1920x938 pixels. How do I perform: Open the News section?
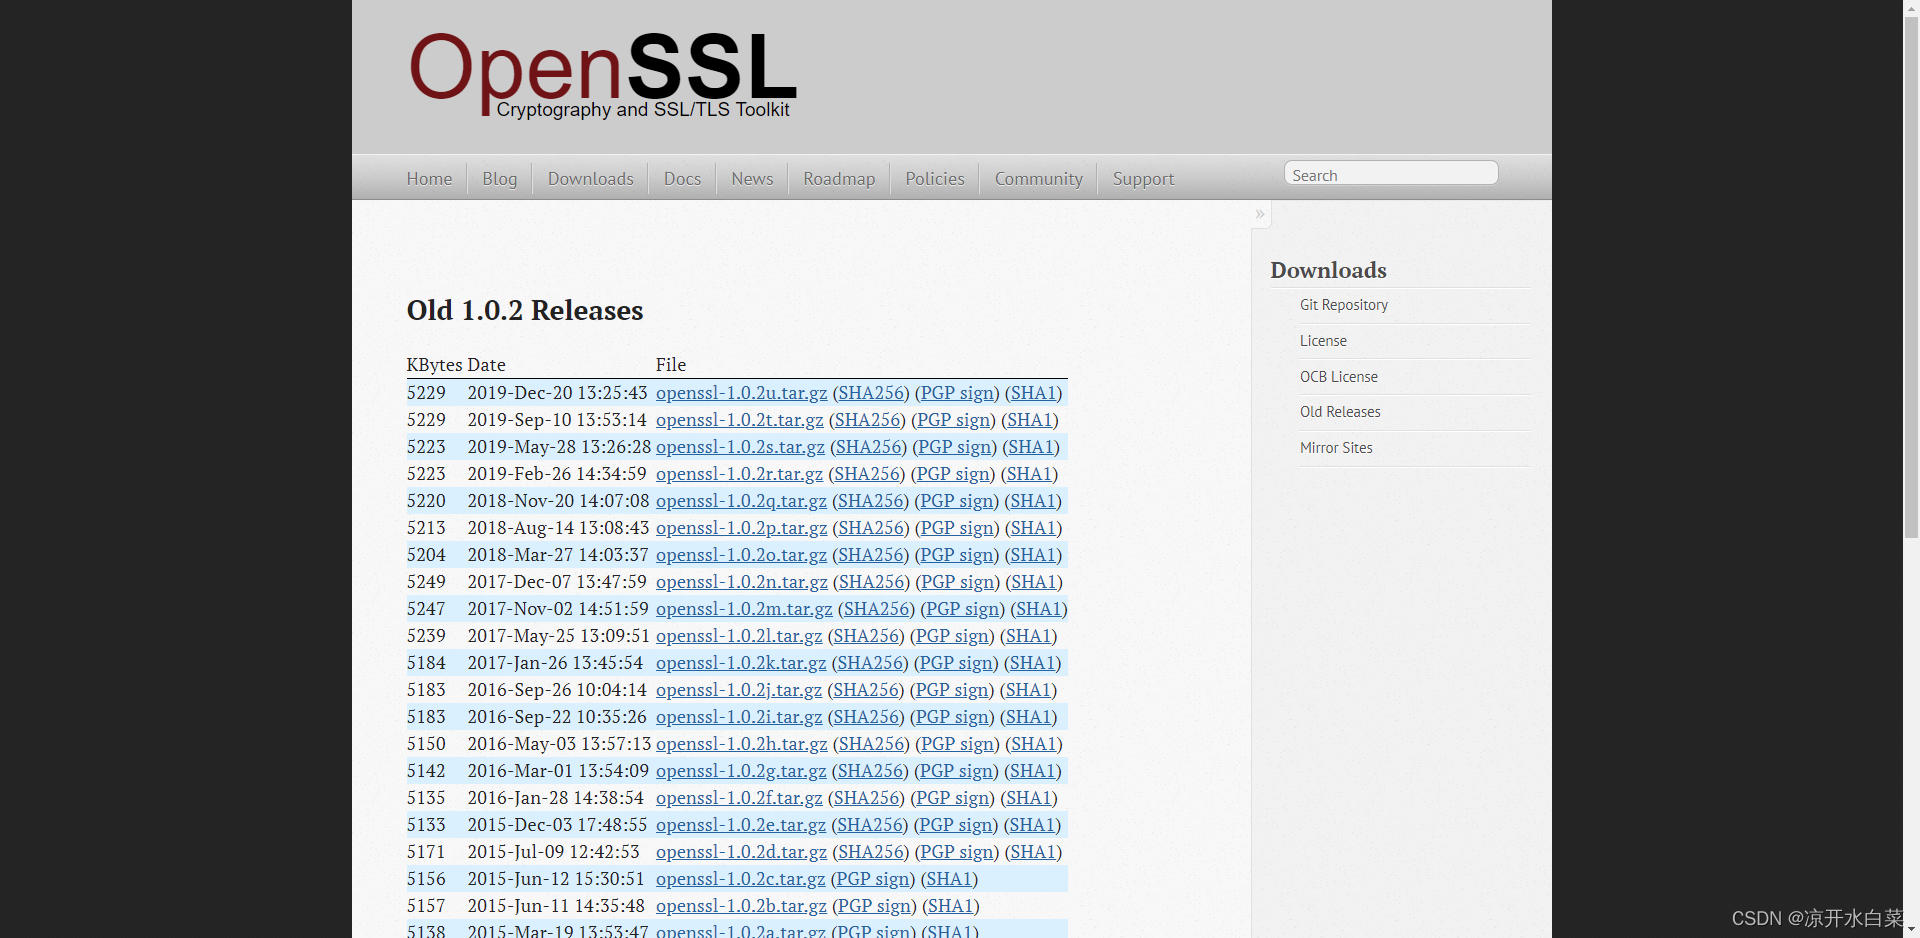coord(752,179)
